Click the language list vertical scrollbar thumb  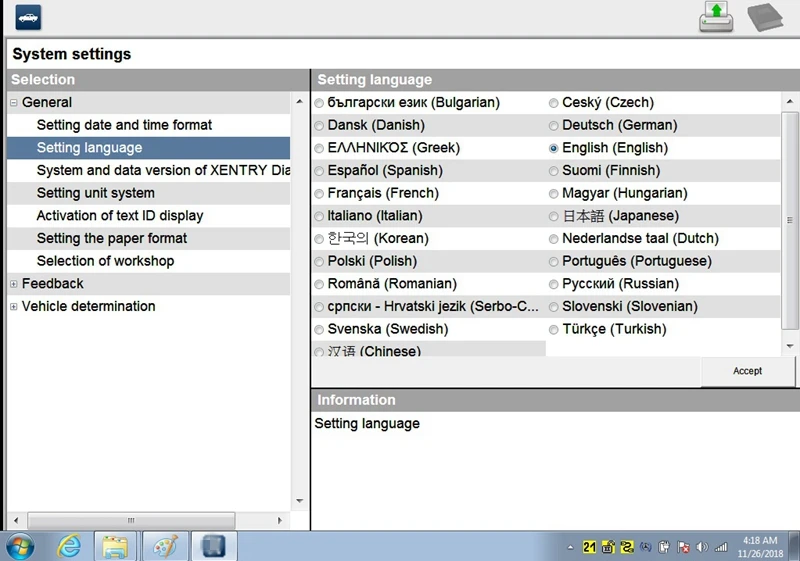point(790,220)
